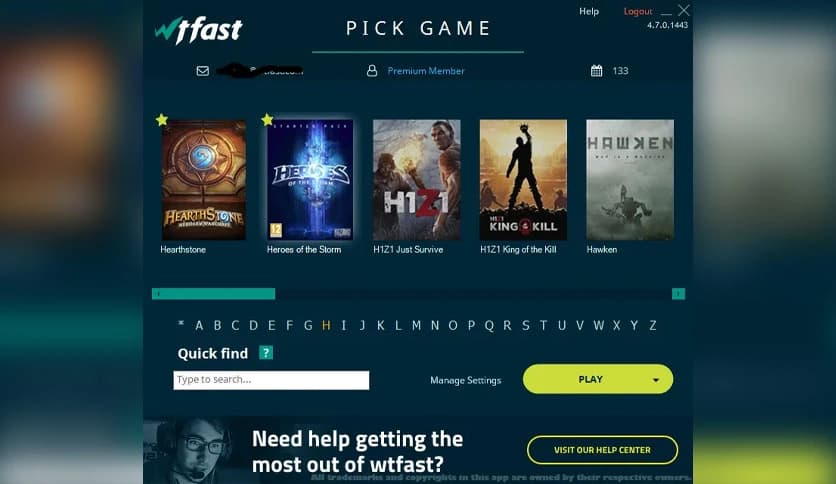Image resolution: width=836 pixels, height=484 pixels.
Task: Show all games with asterisk filter
Action: [x=181, y=324]
